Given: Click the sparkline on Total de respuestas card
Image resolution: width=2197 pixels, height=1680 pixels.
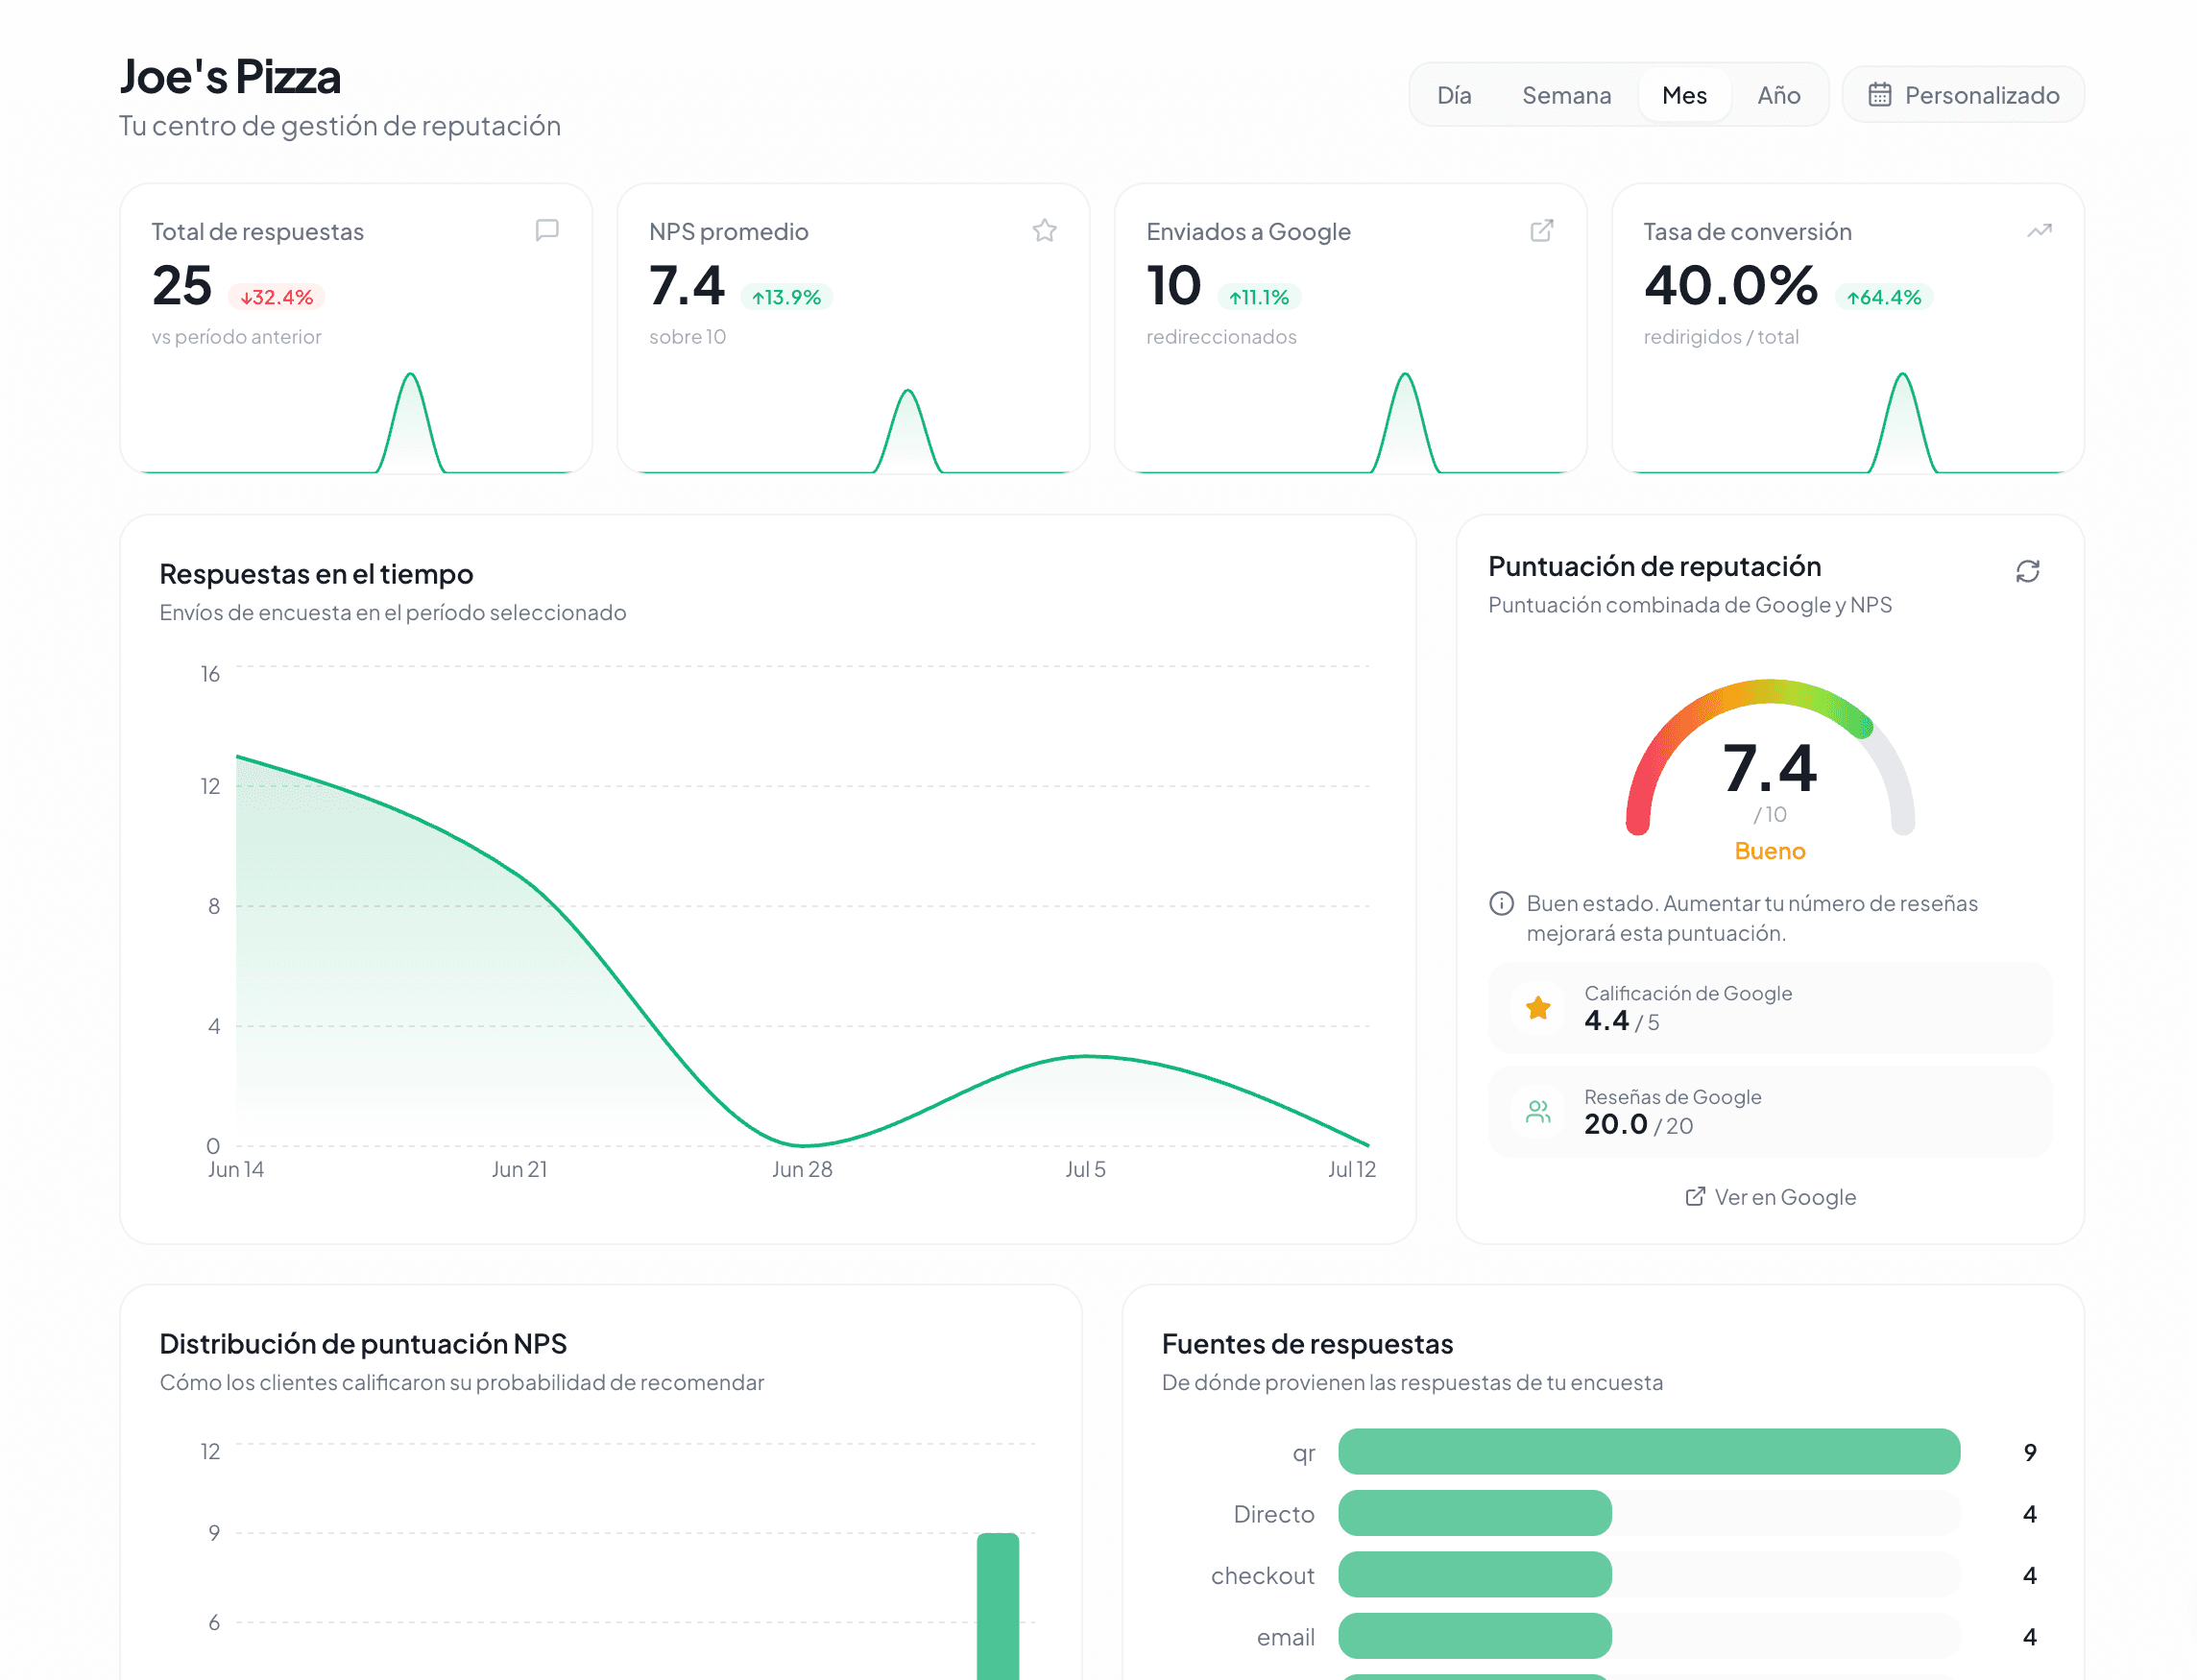Looking at the screenshot, I should [356, 422].
